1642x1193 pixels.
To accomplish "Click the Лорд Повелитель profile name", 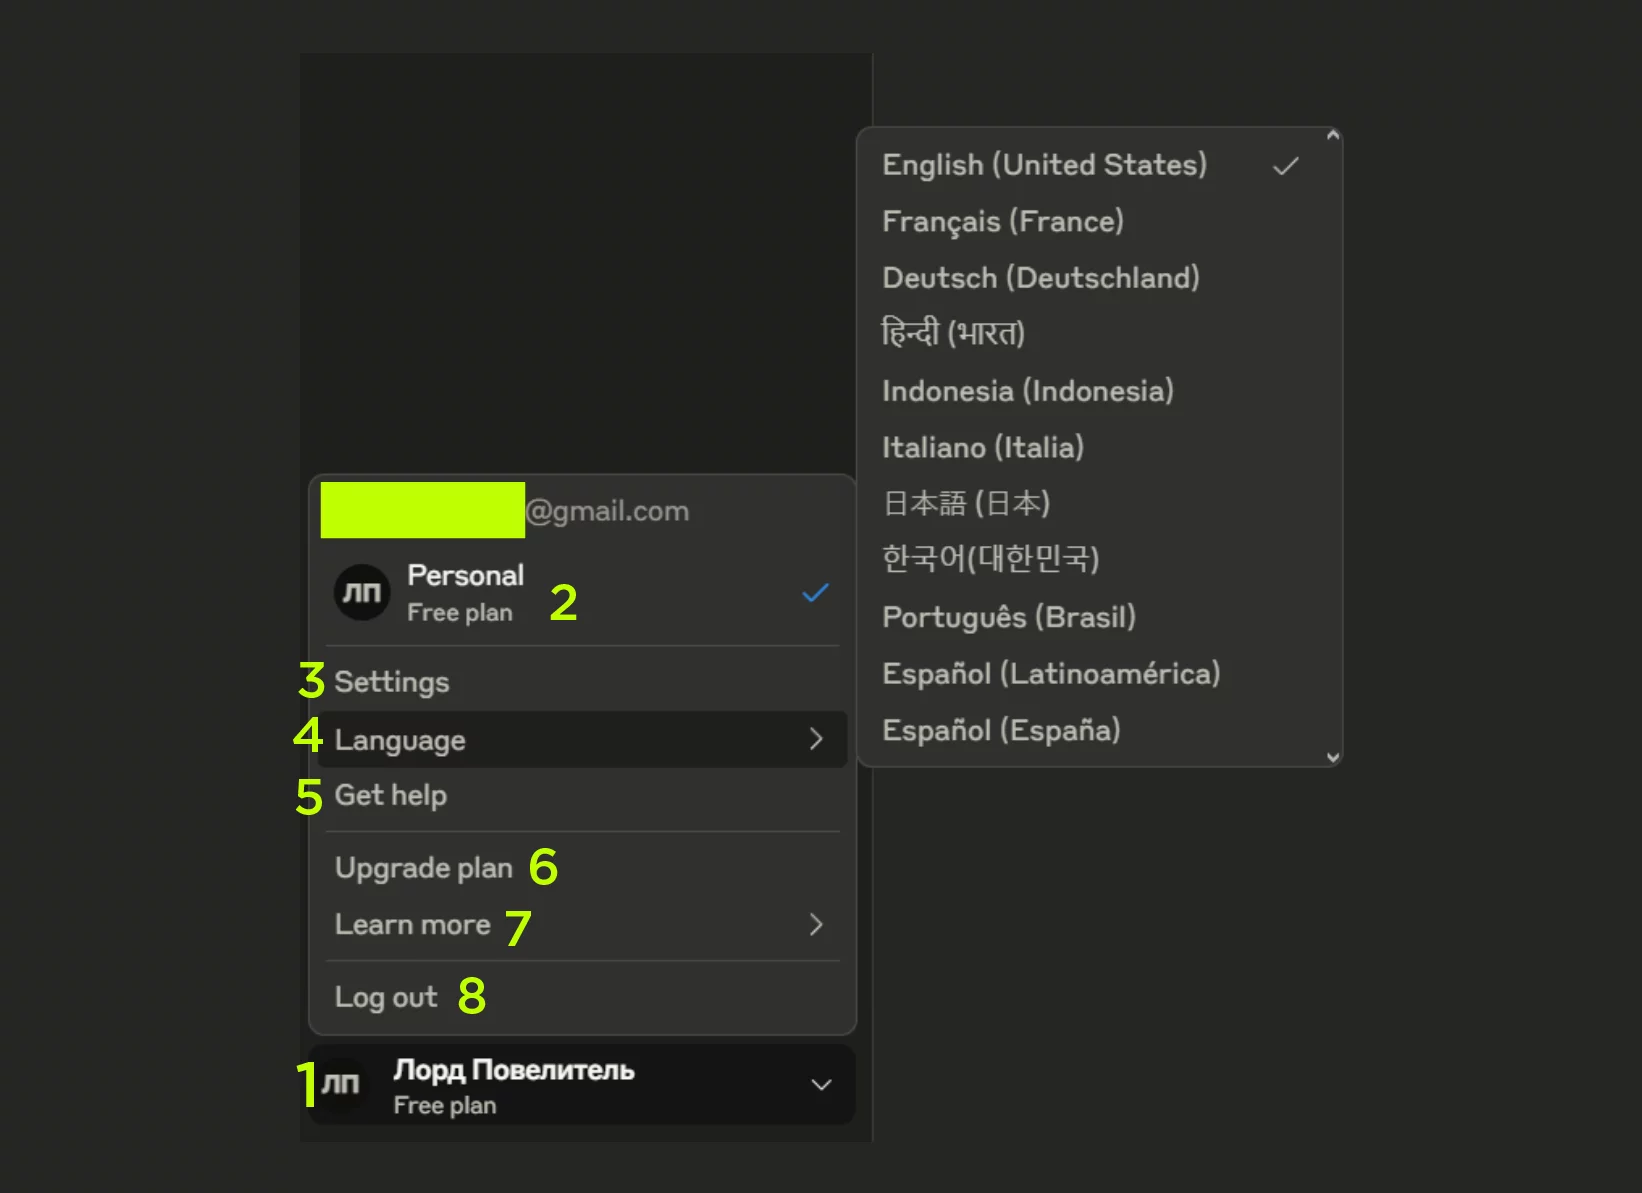I will tap(514, 1070).
